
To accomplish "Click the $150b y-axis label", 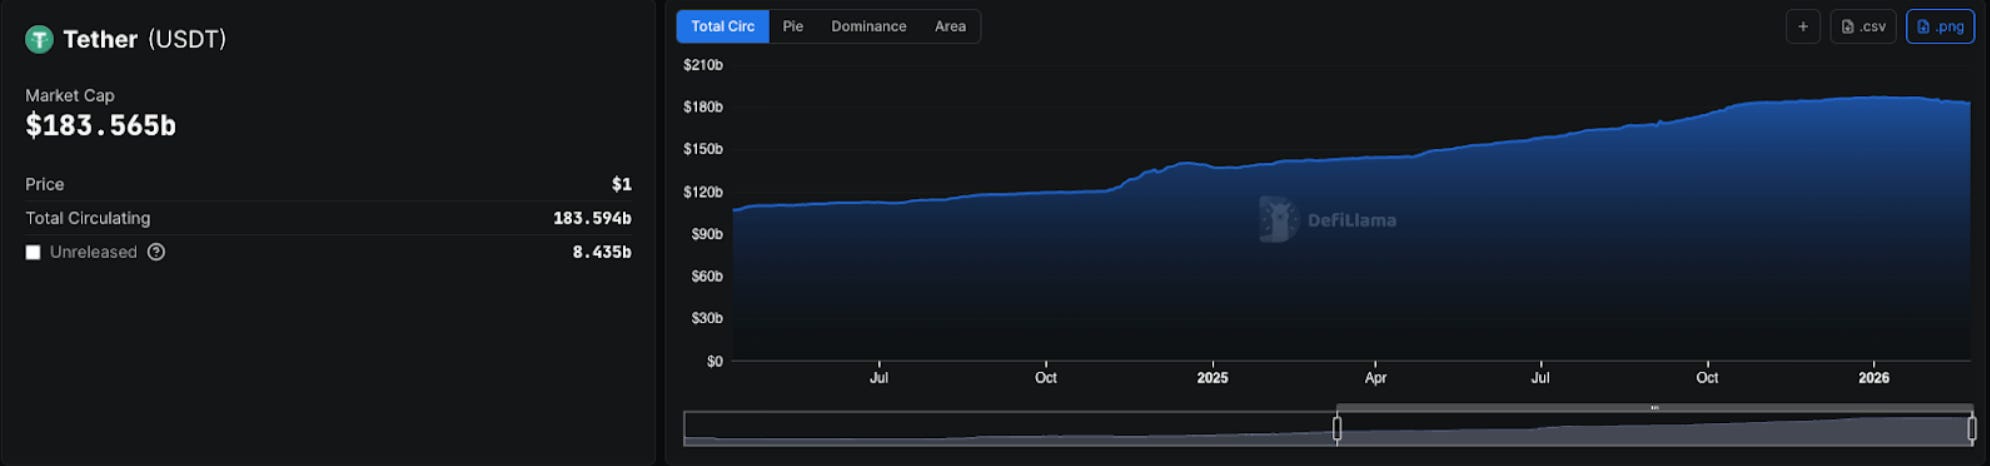I will pos(703,149).
